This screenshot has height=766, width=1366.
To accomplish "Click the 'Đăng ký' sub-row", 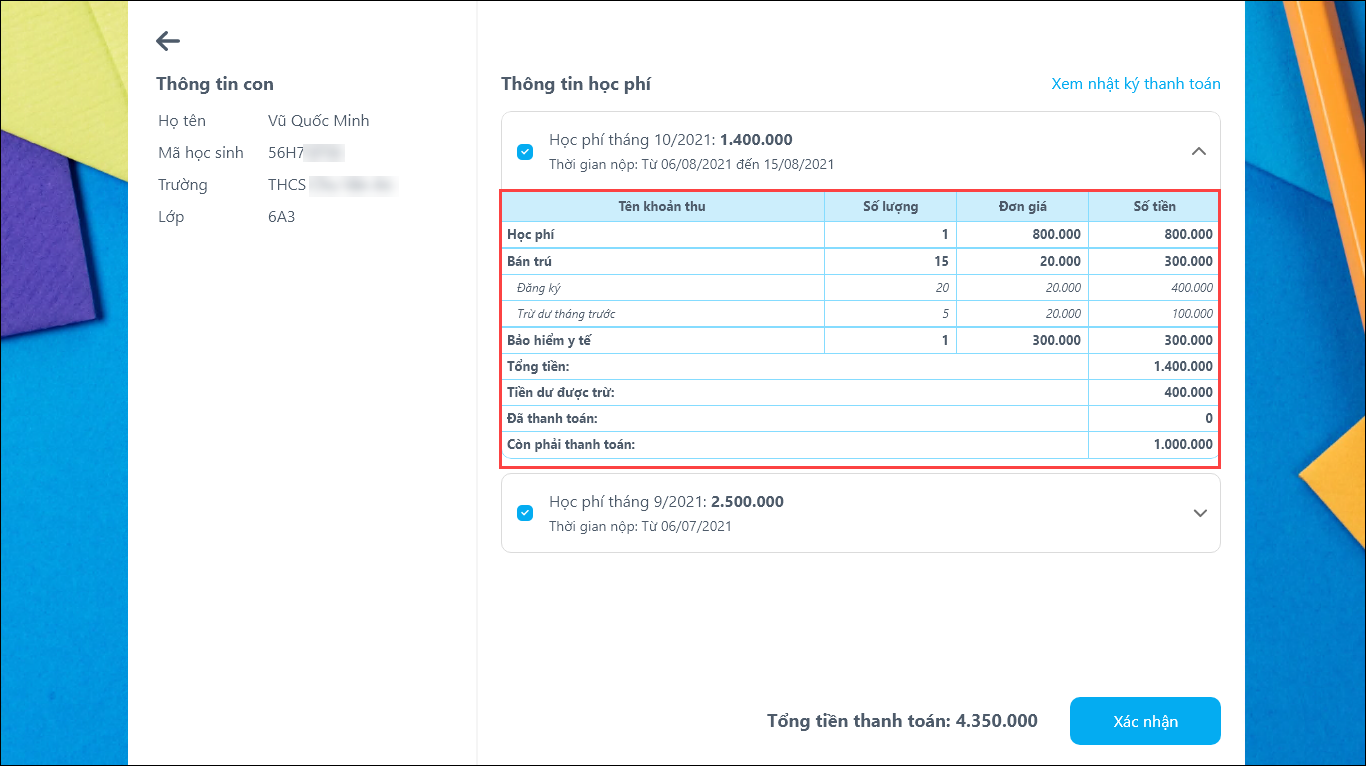I will (539, 288).
